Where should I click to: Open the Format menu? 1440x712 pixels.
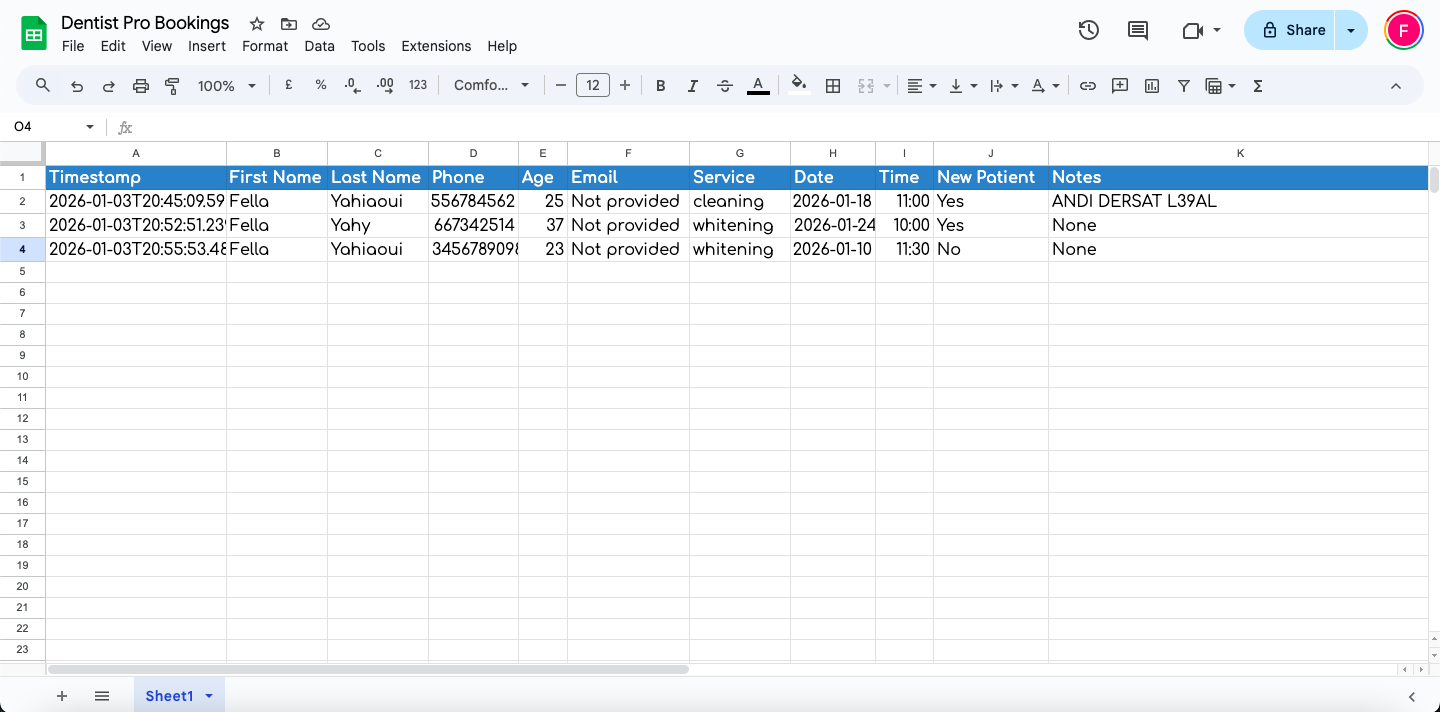tap(264, 46)
